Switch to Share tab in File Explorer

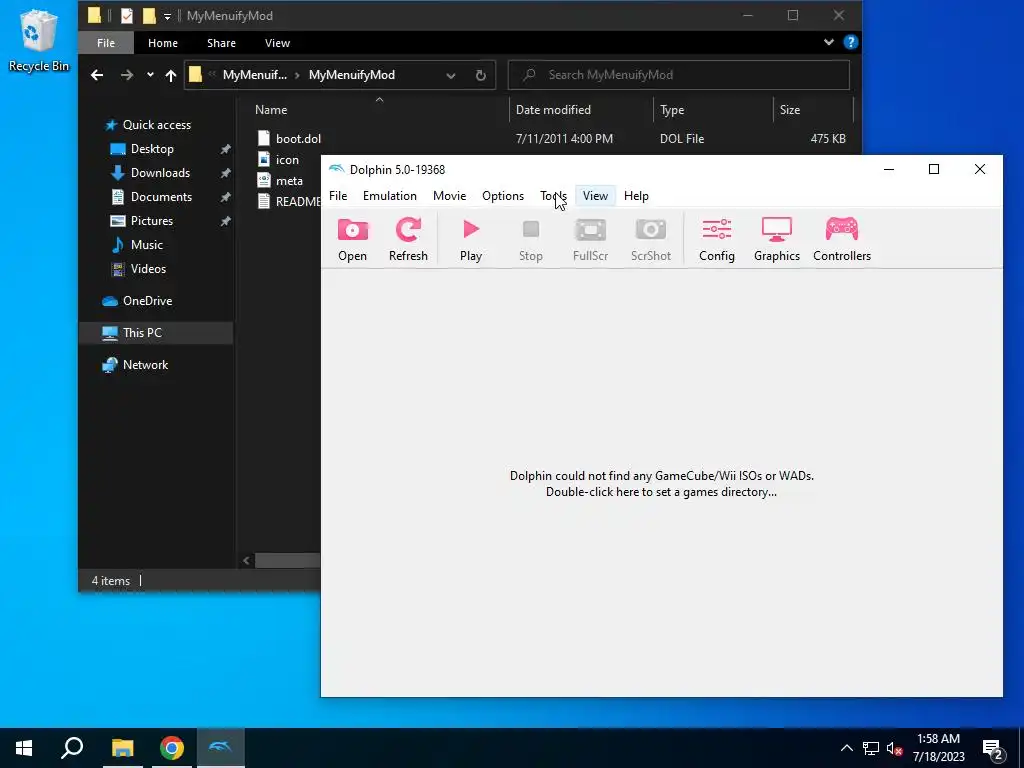point(221,43)
